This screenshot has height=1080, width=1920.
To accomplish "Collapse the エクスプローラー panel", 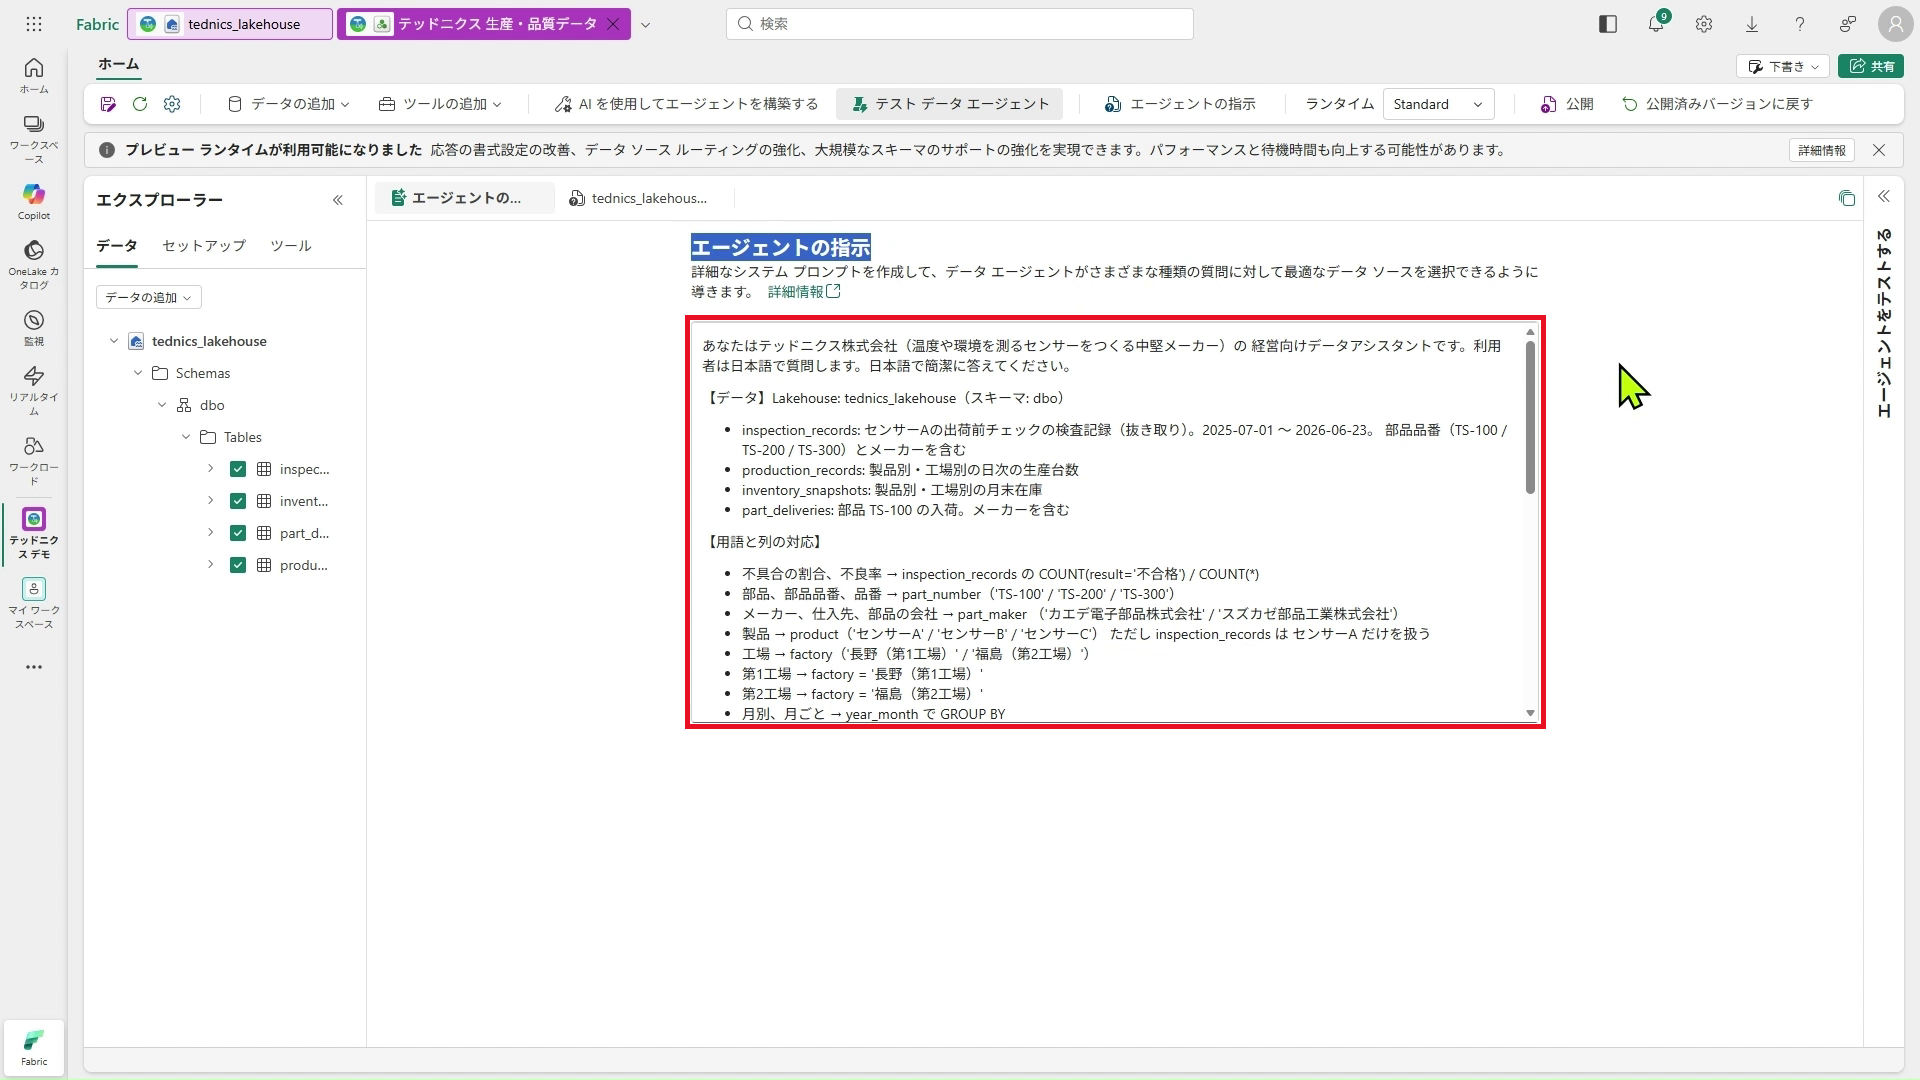I will 338,200.
